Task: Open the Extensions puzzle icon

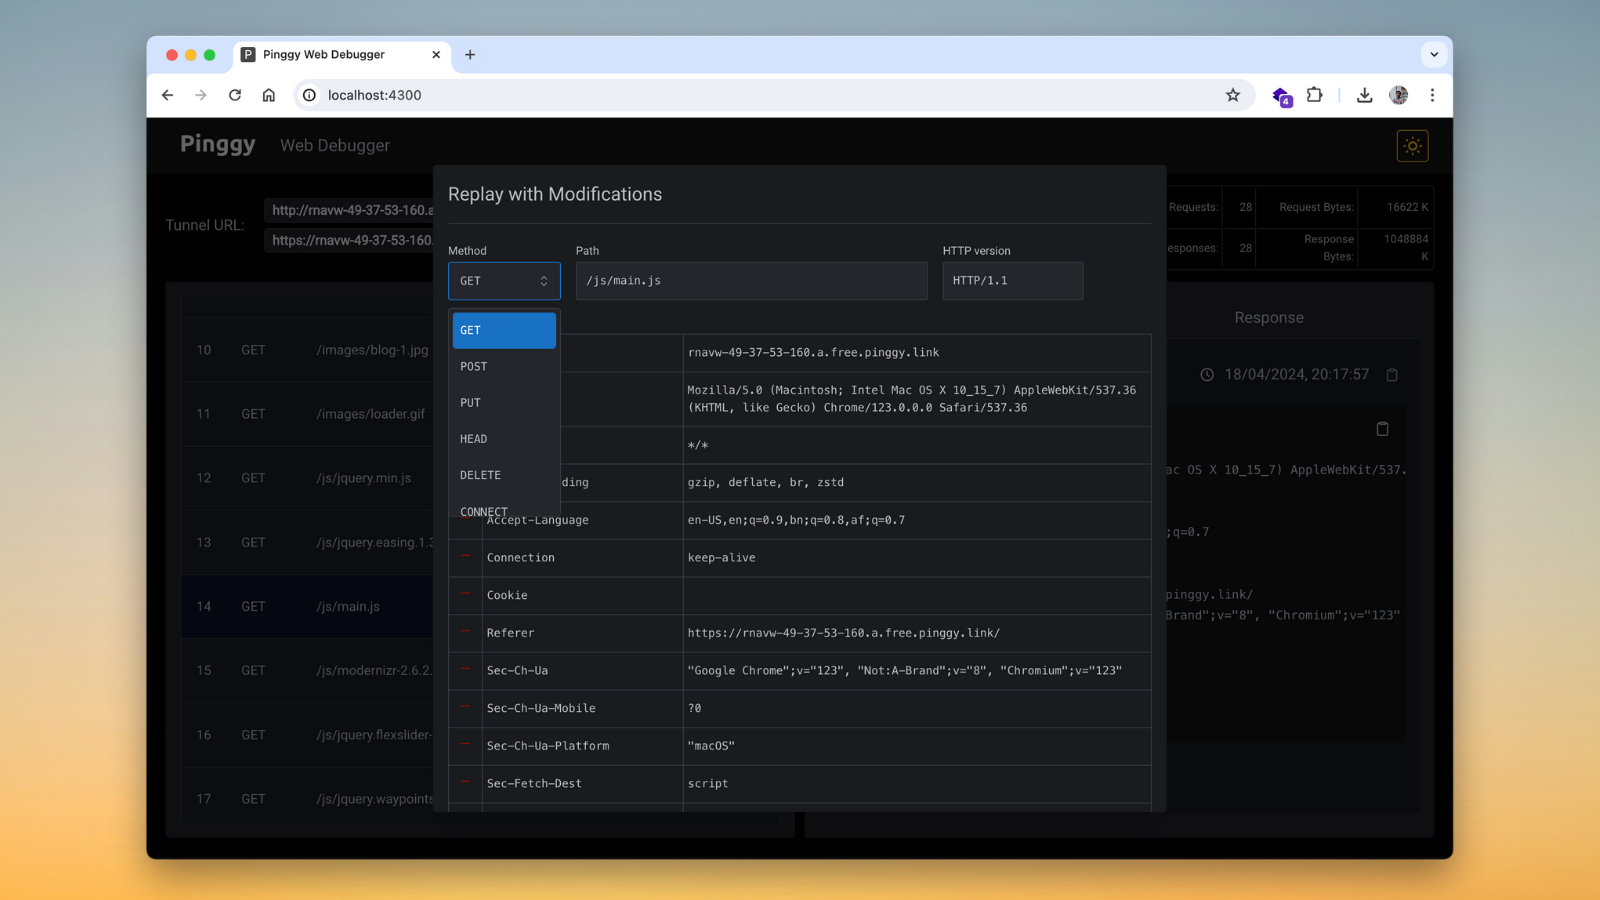Action: click(x=1315, y=95)
